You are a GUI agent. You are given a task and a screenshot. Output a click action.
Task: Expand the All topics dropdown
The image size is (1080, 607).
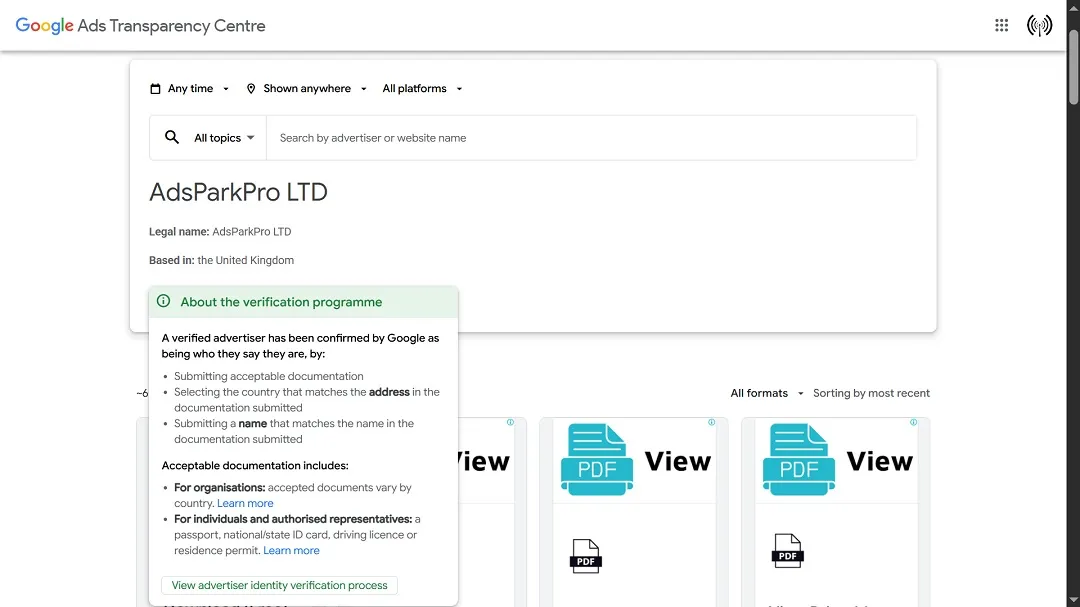point(224,138)
